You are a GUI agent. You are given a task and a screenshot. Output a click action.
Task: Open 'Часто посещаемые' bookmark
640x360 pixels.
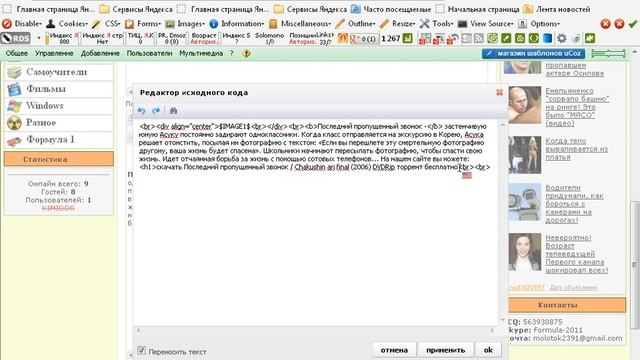pyautogui.click(x=391, y=9)
